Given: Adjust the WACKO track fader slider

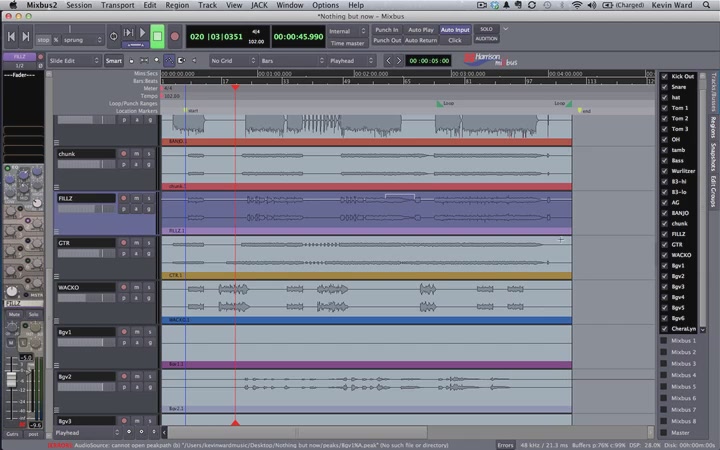Looking at the screenshot, I should pos(86,298).
